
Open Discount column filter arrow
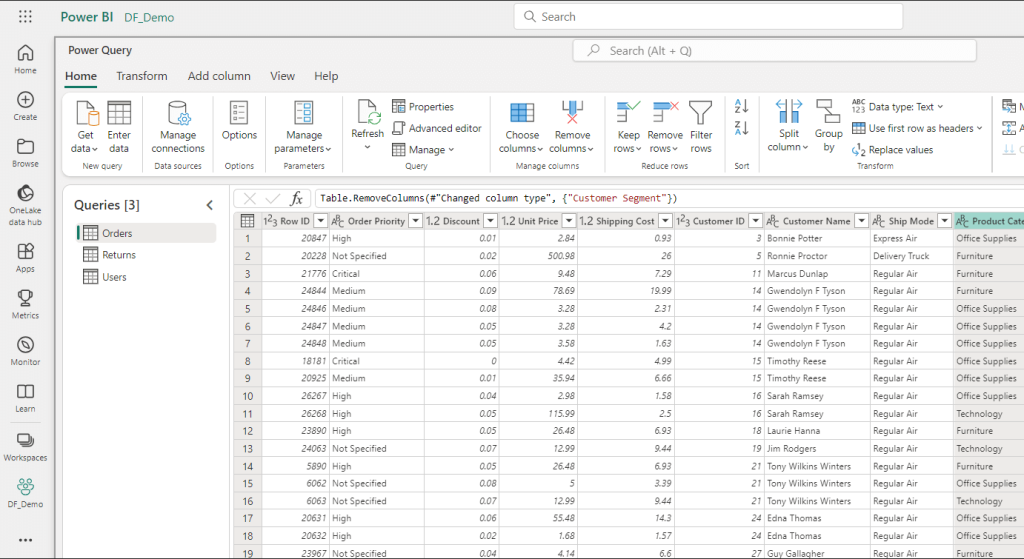click(x=490, y=221)
